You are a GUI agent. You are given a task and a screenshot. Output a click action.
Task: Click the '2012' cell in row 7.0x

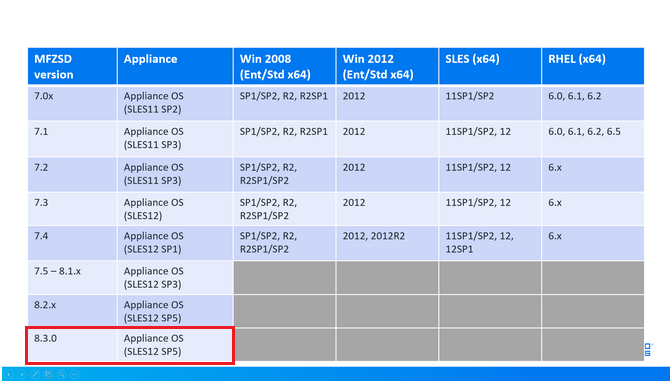[387, 103]
